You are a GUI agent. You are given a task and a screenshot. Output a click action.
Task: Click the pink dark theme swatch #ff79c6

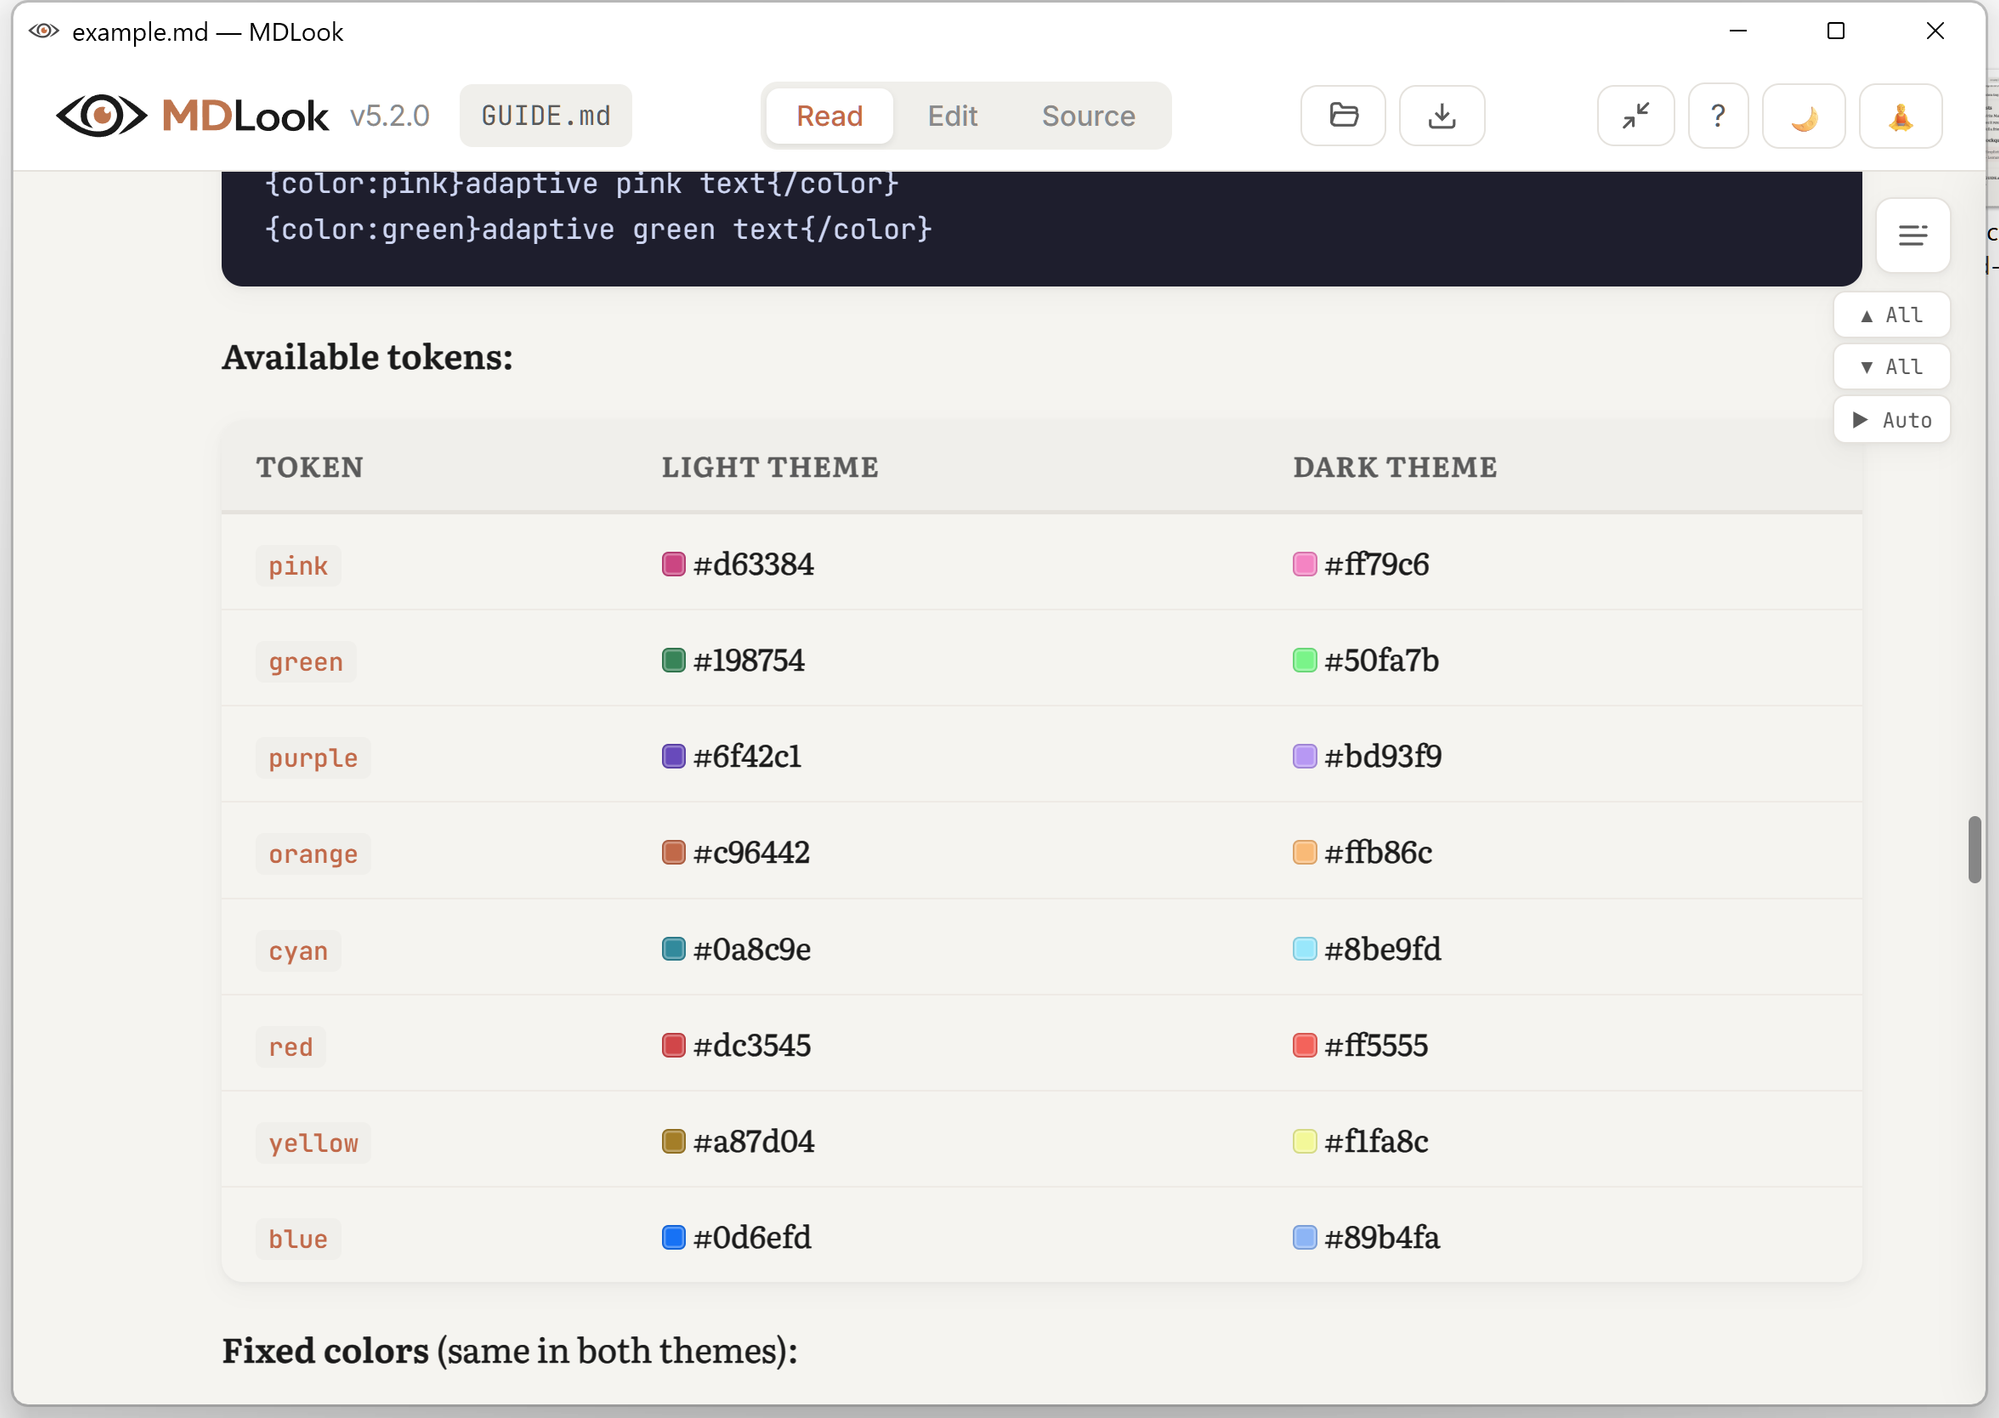1305,564
